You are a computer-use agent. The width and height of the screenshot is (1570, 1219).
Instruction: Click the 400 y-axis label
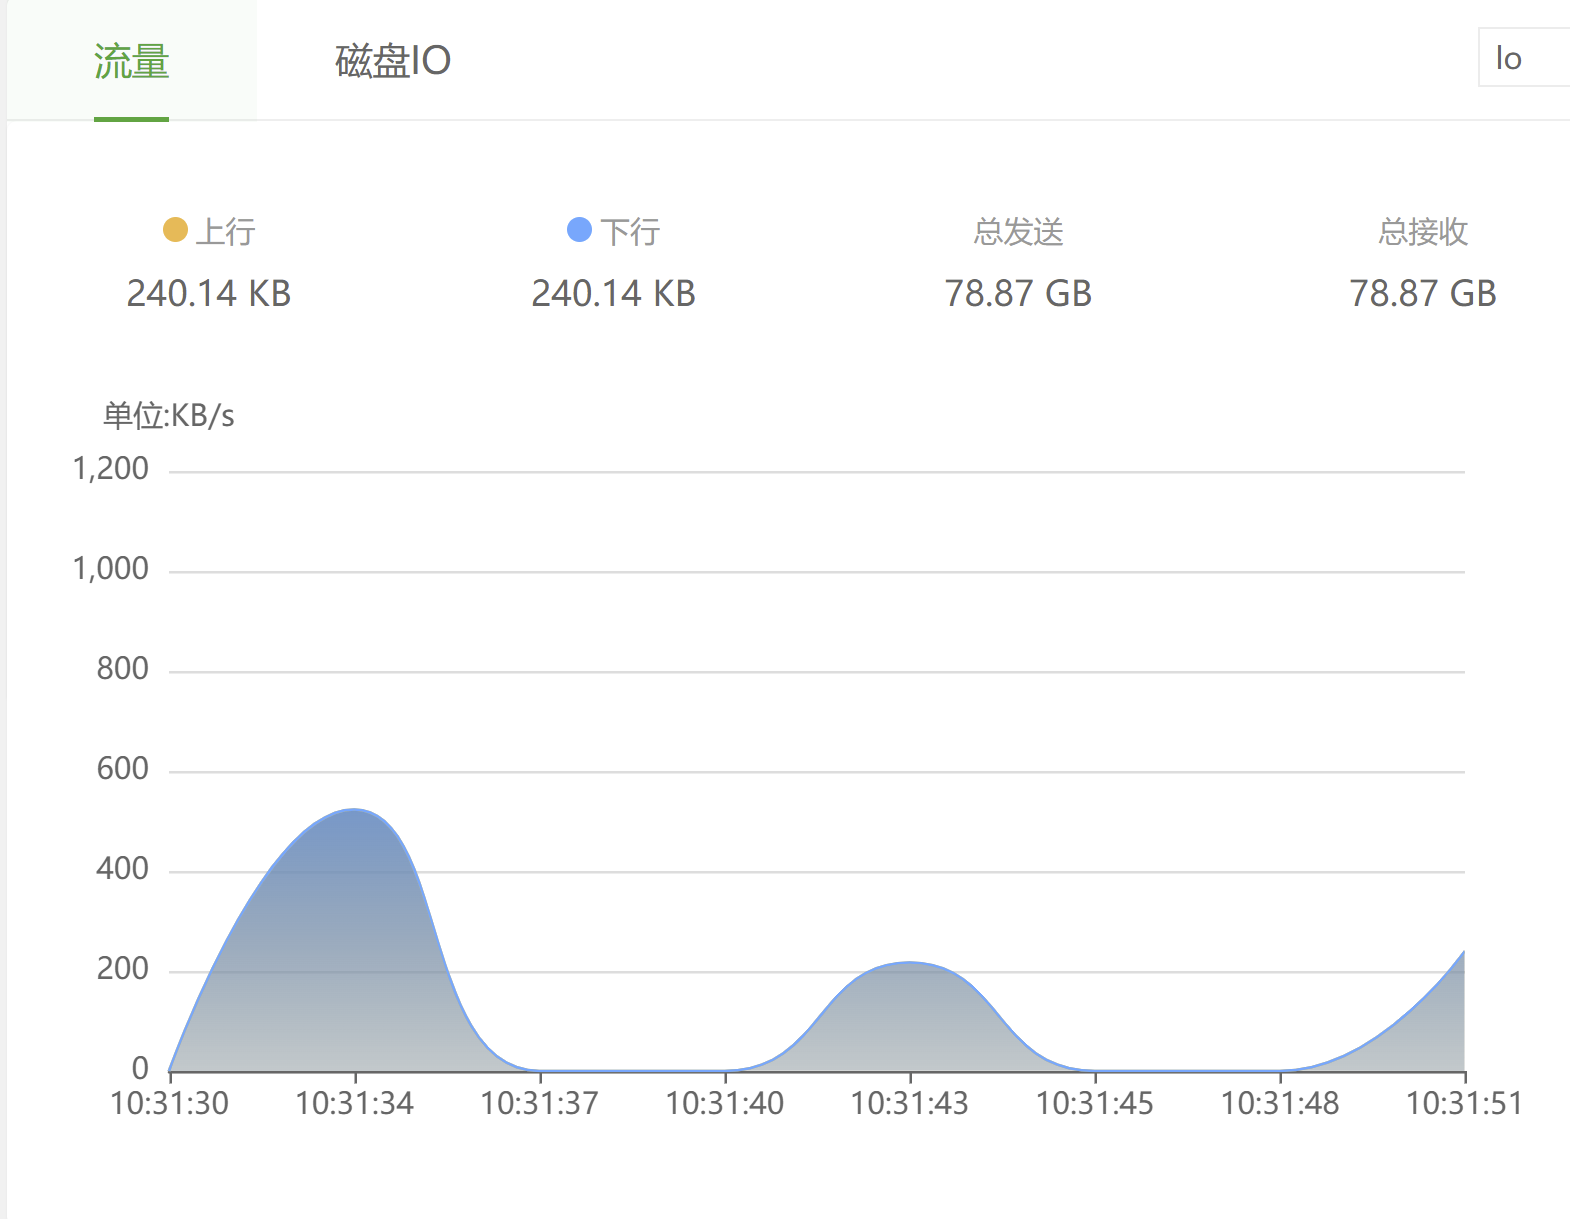pos(123,868)
